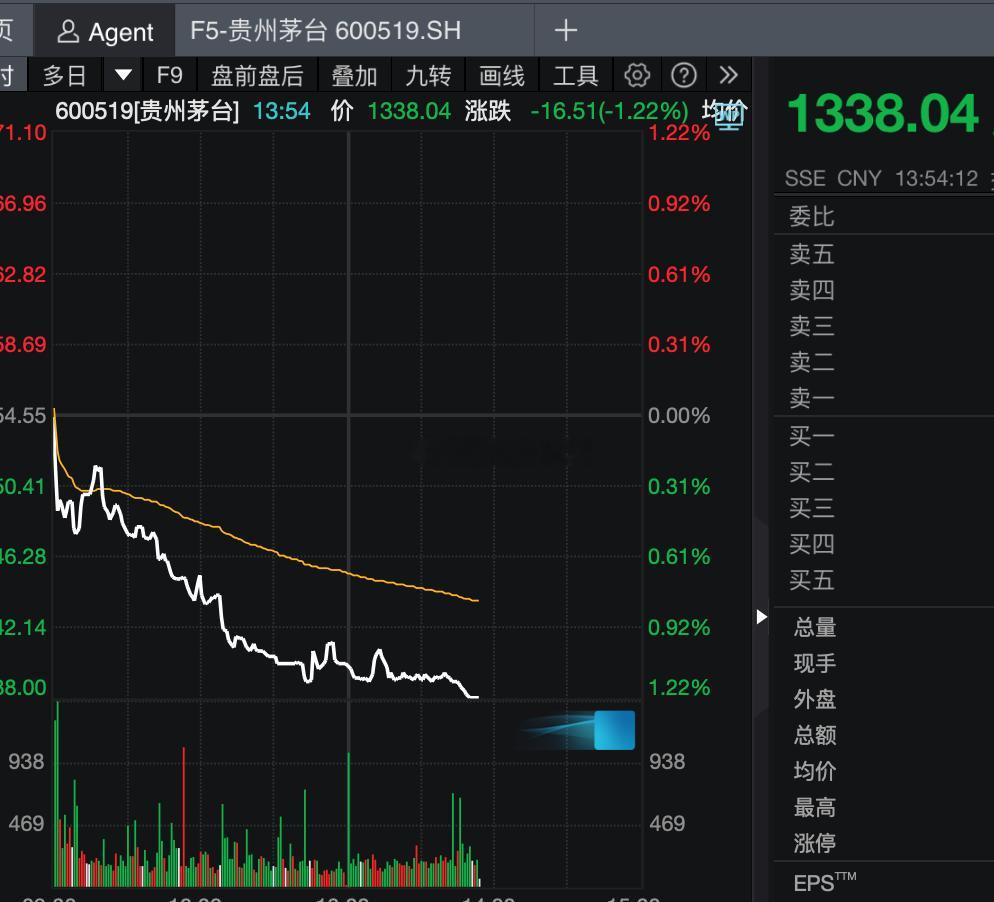Open 叠加 overlay option

(x=354, y=75)
